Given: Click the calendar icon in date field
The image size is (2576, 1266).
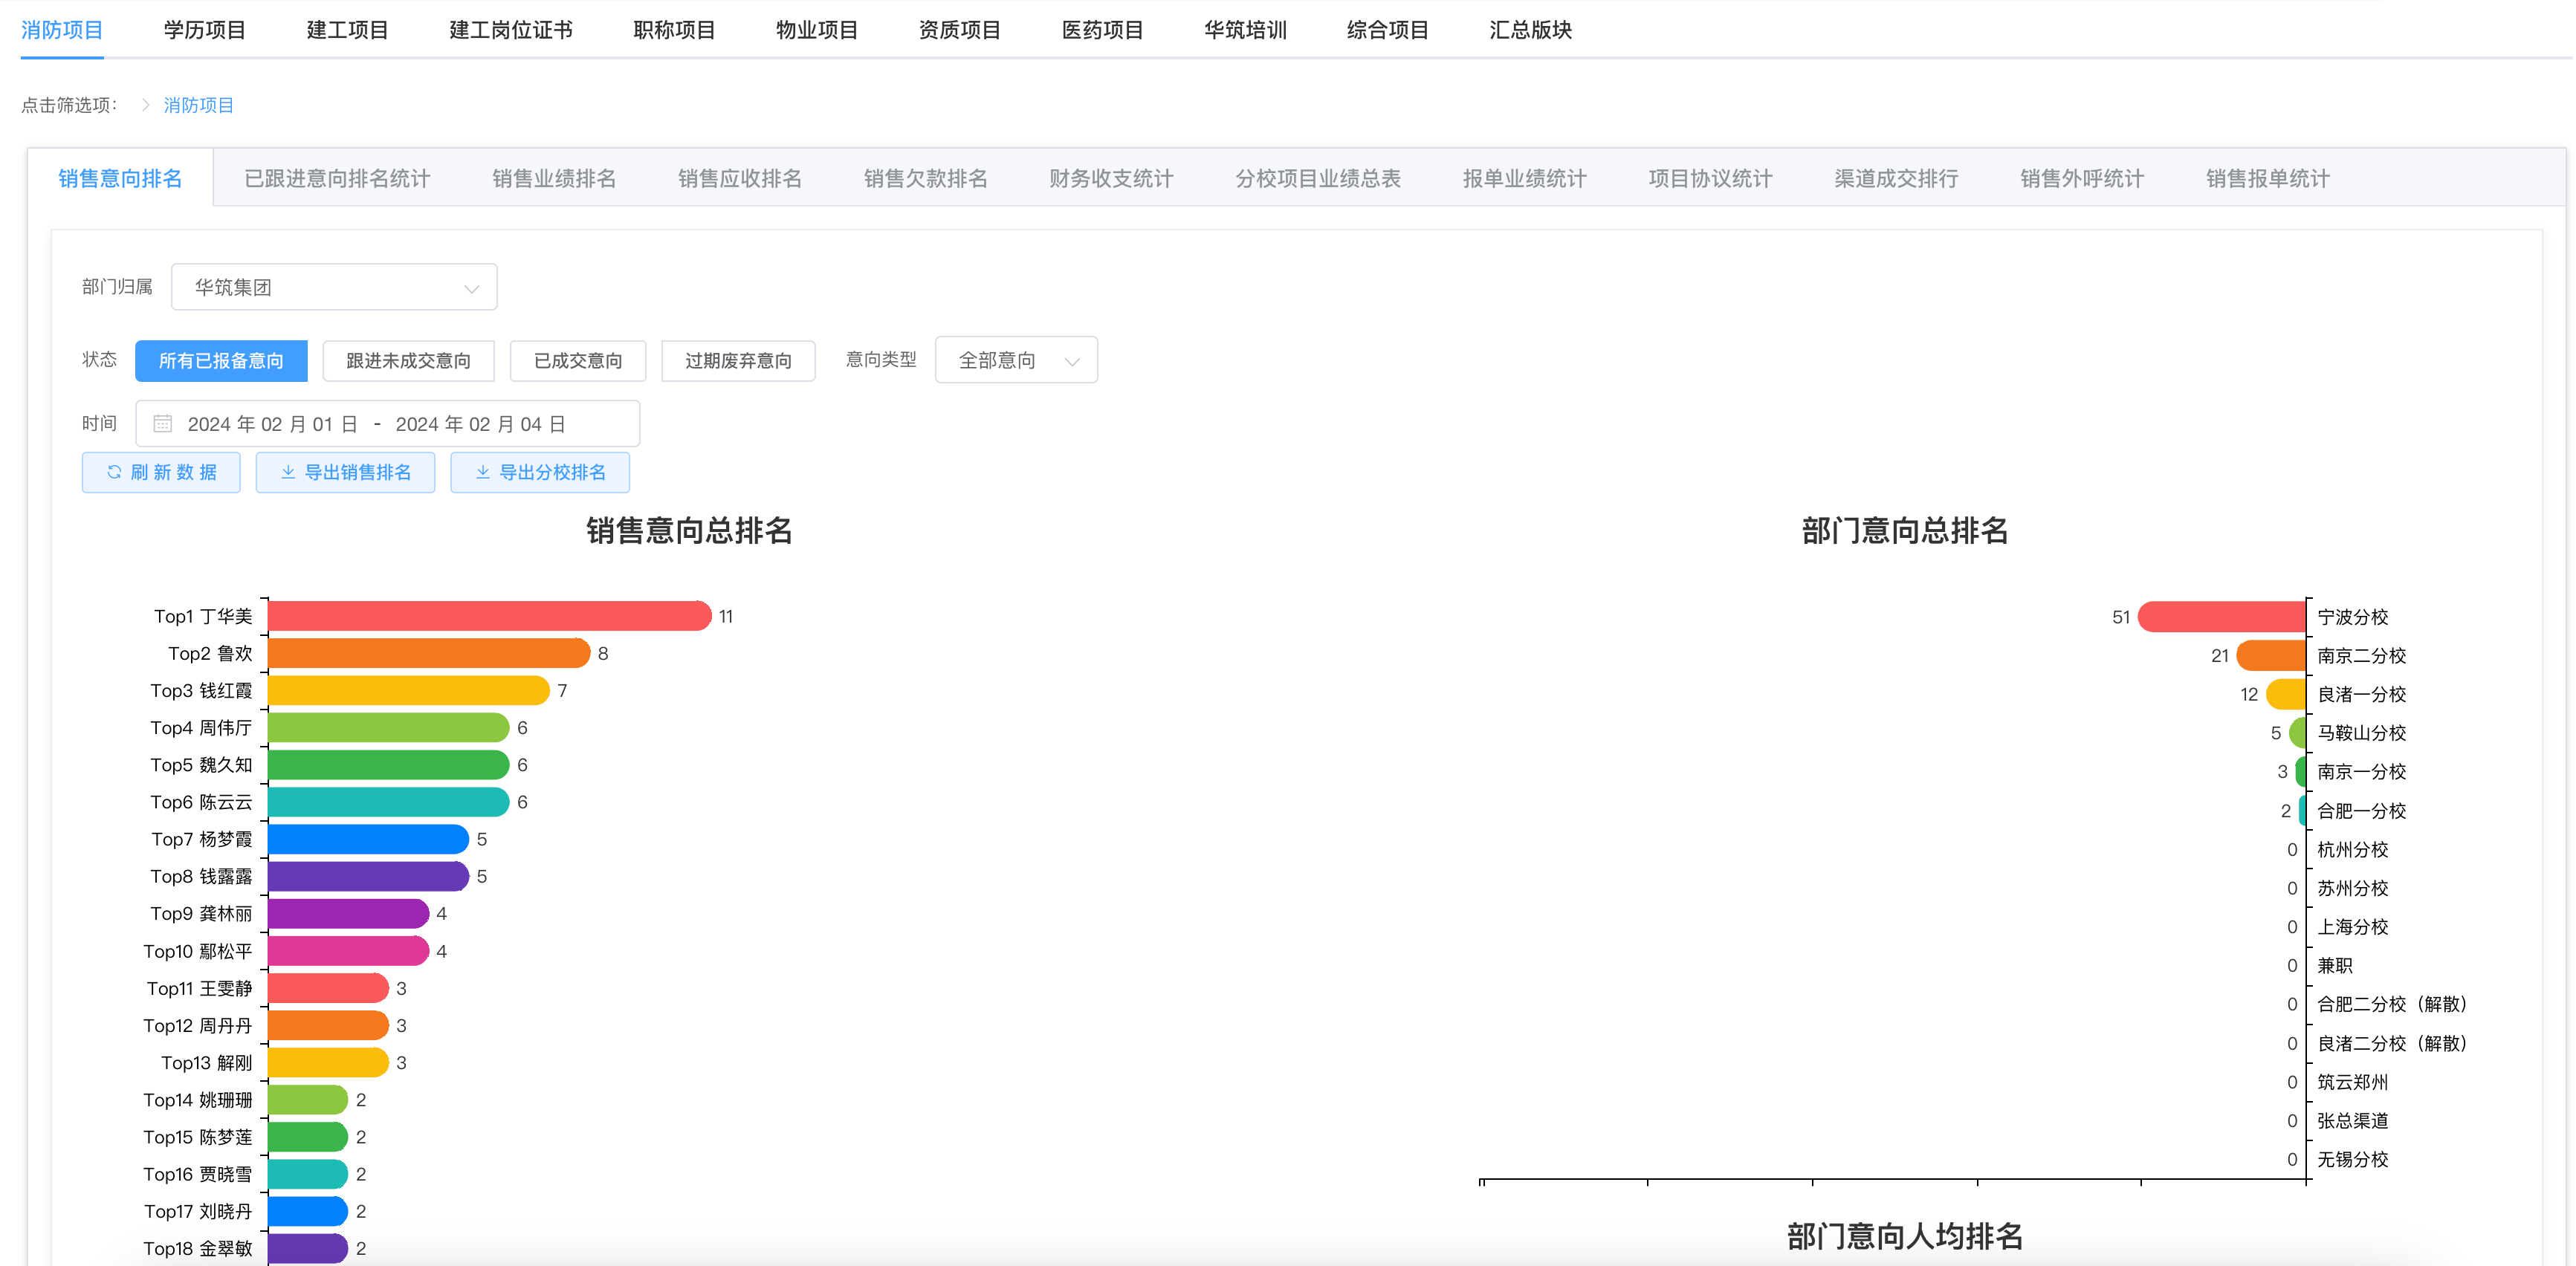Looking at the screenshot, I should [x=163, y=424].
